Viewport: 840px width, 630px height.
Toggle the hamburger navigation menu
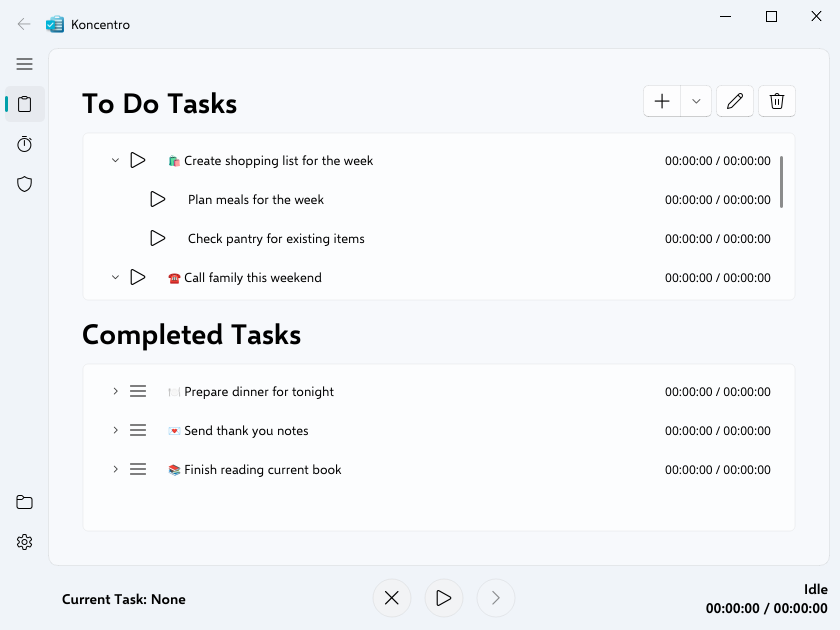coord(25,64)
